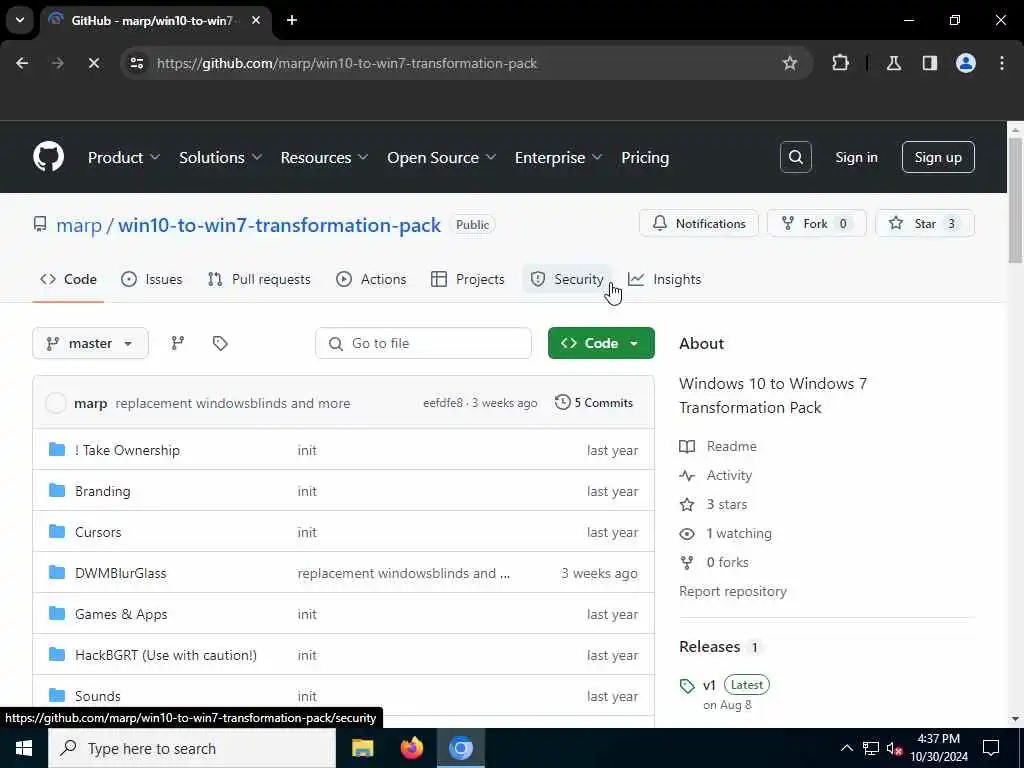Click the GitHub octocat logo
The height and width of the screenshot is (768, 1024).
[x=48, y=157]
